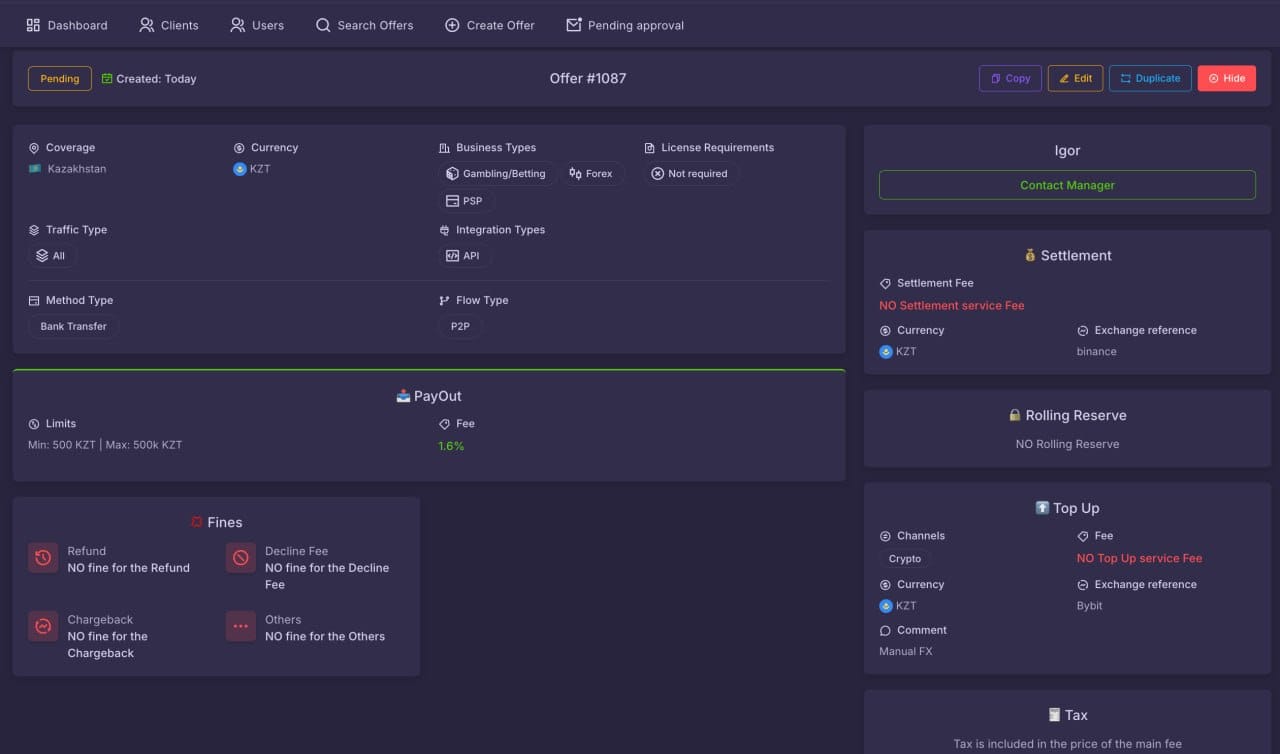Click the Chargeback fine icon
The width and height of the screenshot is (1280, 754).
click(43, 627)
